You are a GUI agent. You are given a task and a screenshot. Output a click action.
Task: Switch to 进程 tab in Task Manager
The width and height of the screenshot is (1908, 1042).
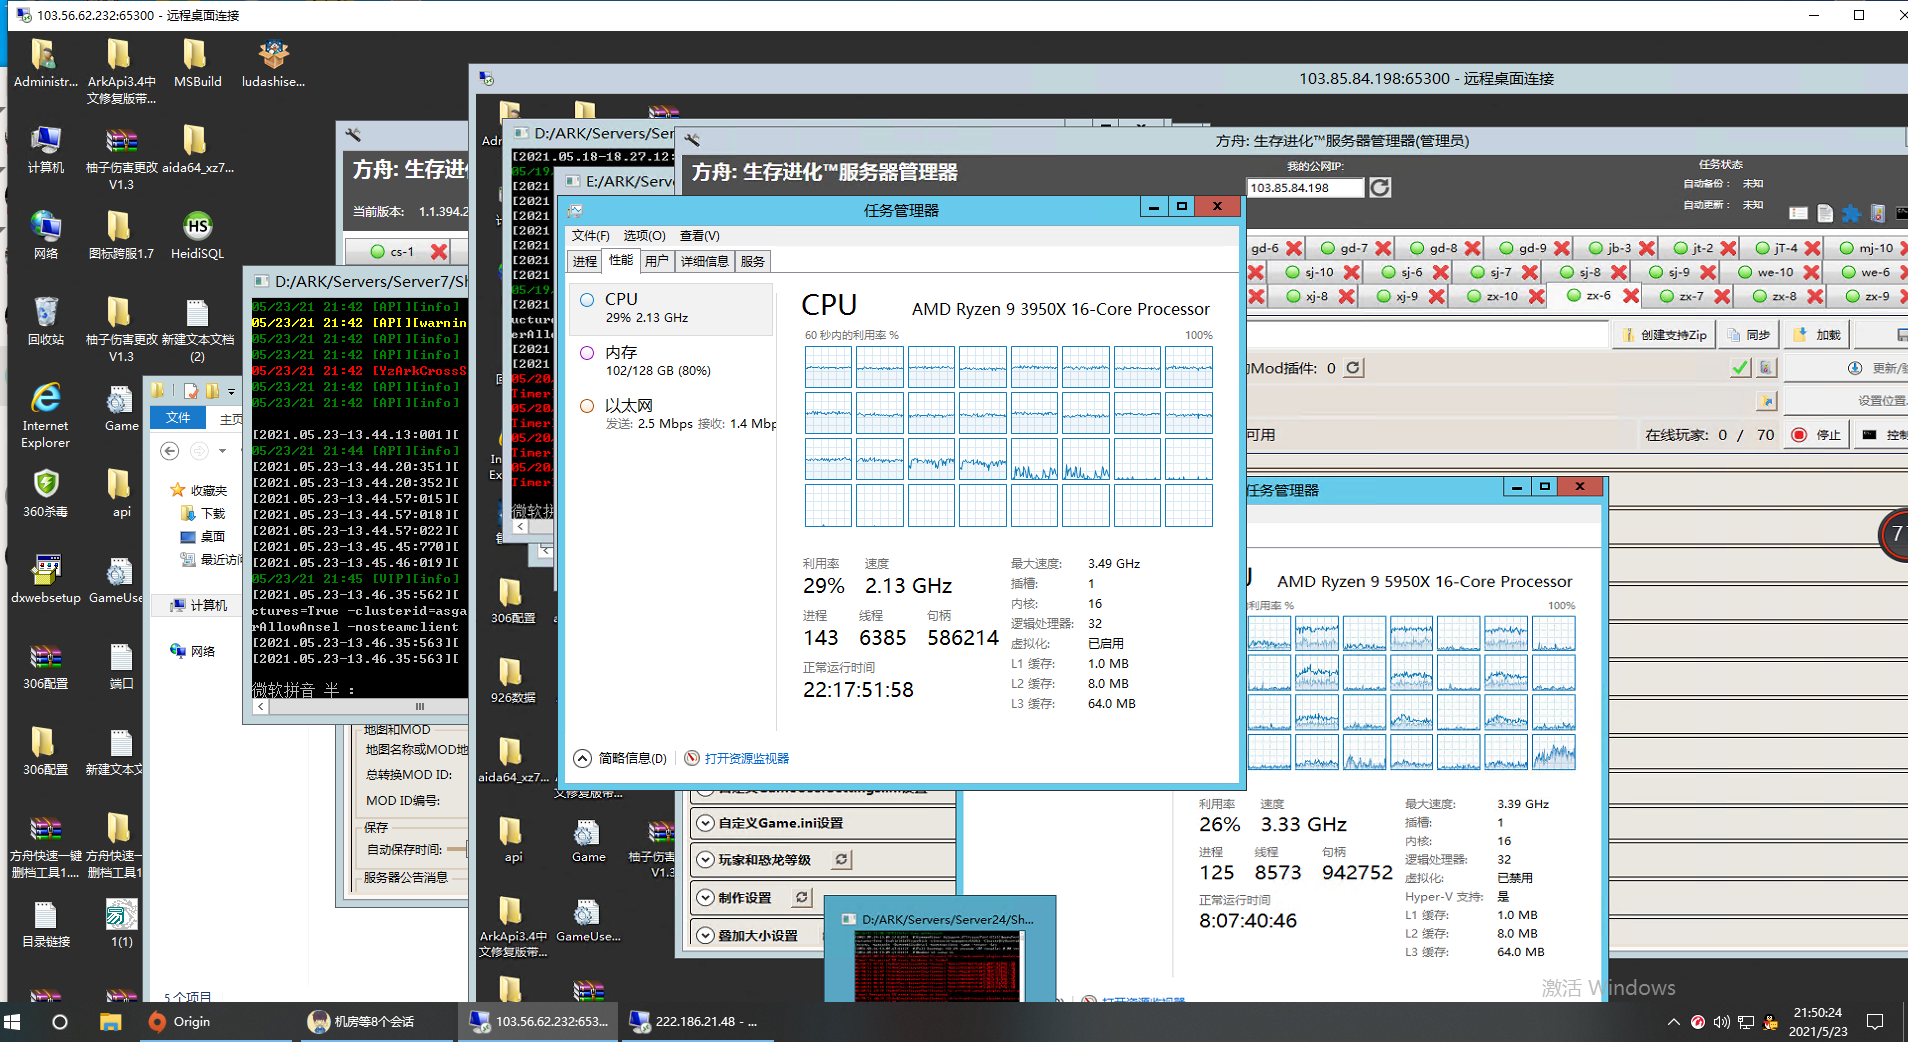pyautogui.click(x=585, y=261)
